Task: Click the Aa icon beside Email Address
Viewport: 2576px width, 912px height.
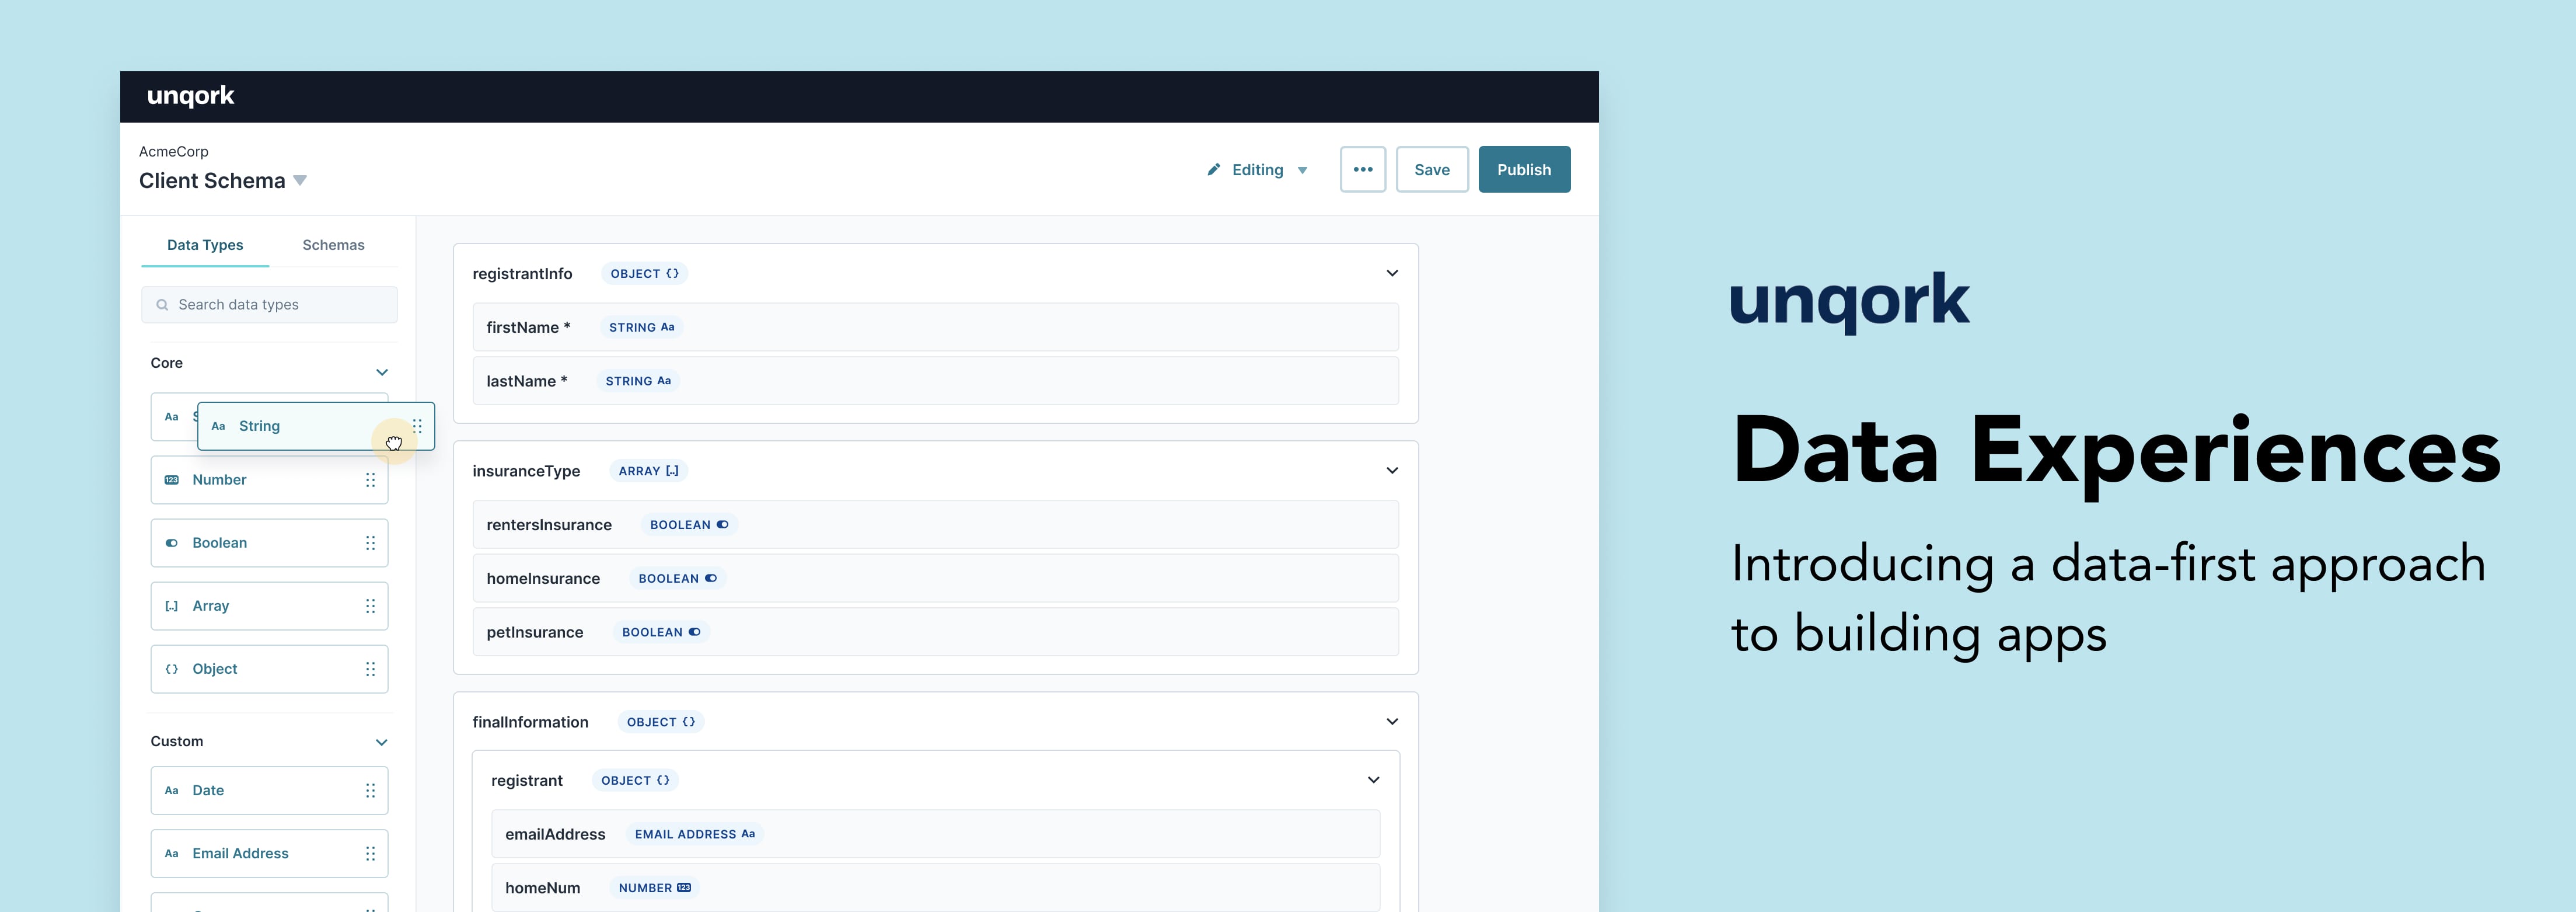Action: (171, 853)
